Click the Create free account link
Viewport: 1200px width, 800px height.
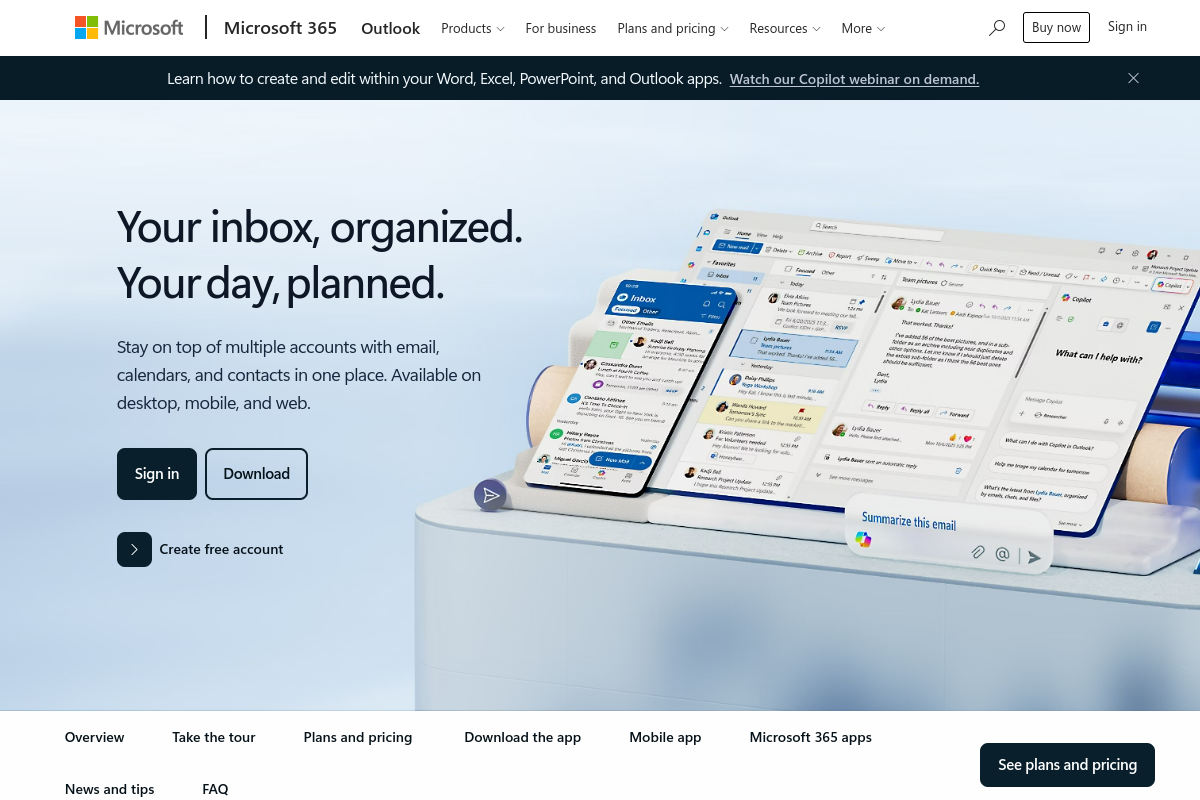(x=221, y=549)
